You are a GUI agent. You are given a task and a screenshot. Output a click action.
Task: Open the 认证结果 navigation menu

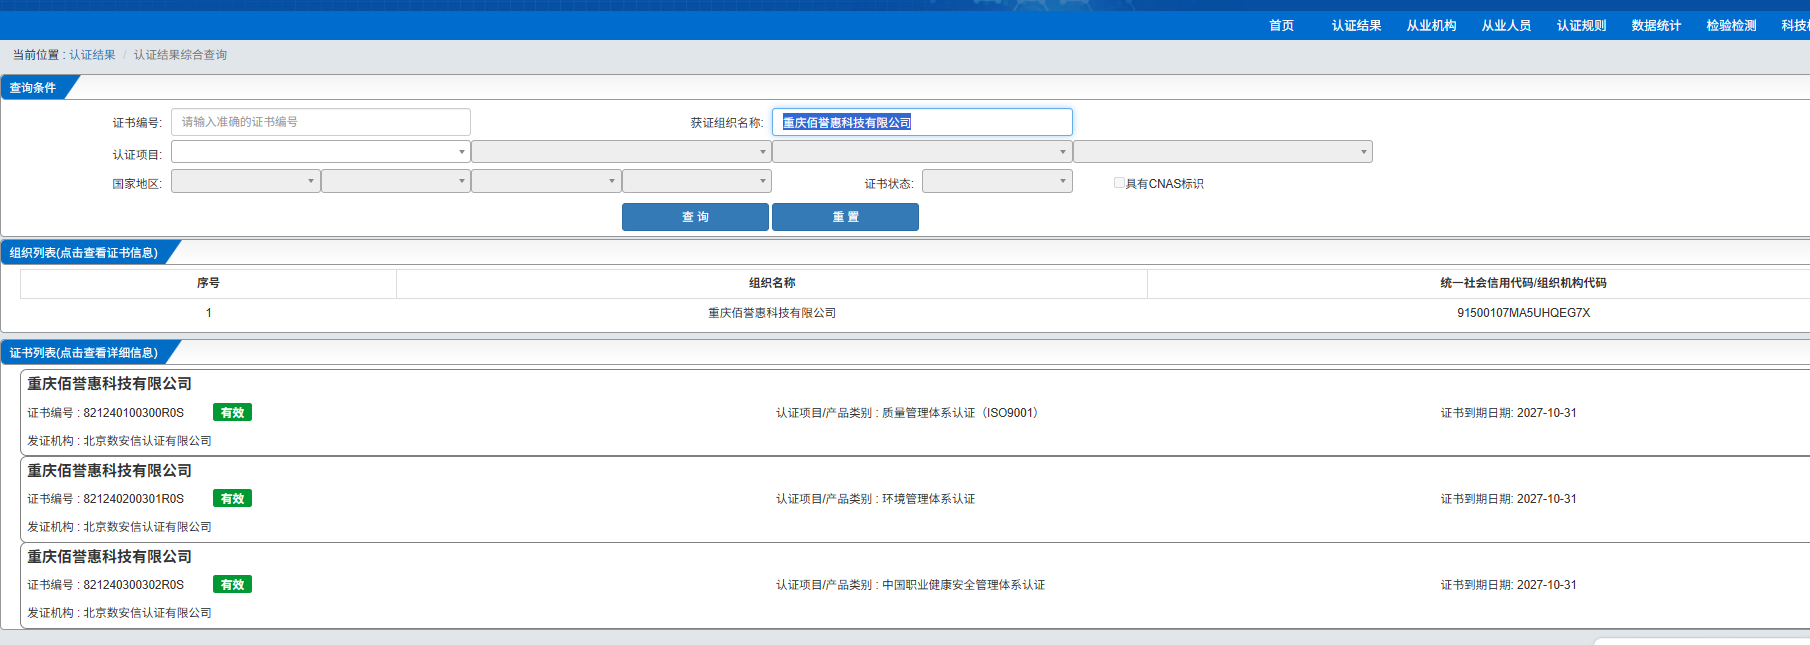tap(1356, 26)
